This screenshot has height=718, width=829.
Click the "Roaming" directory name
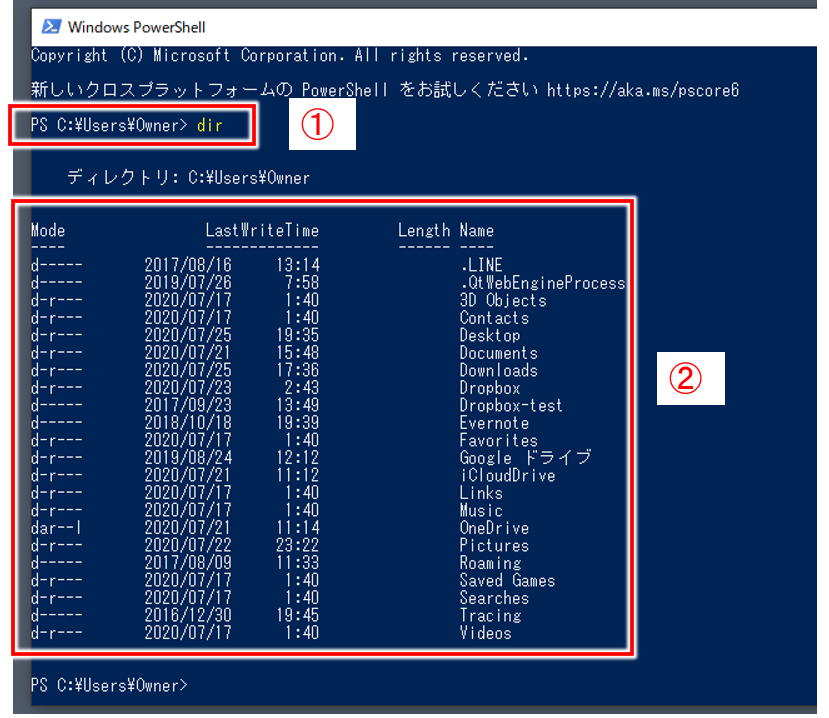490,563
